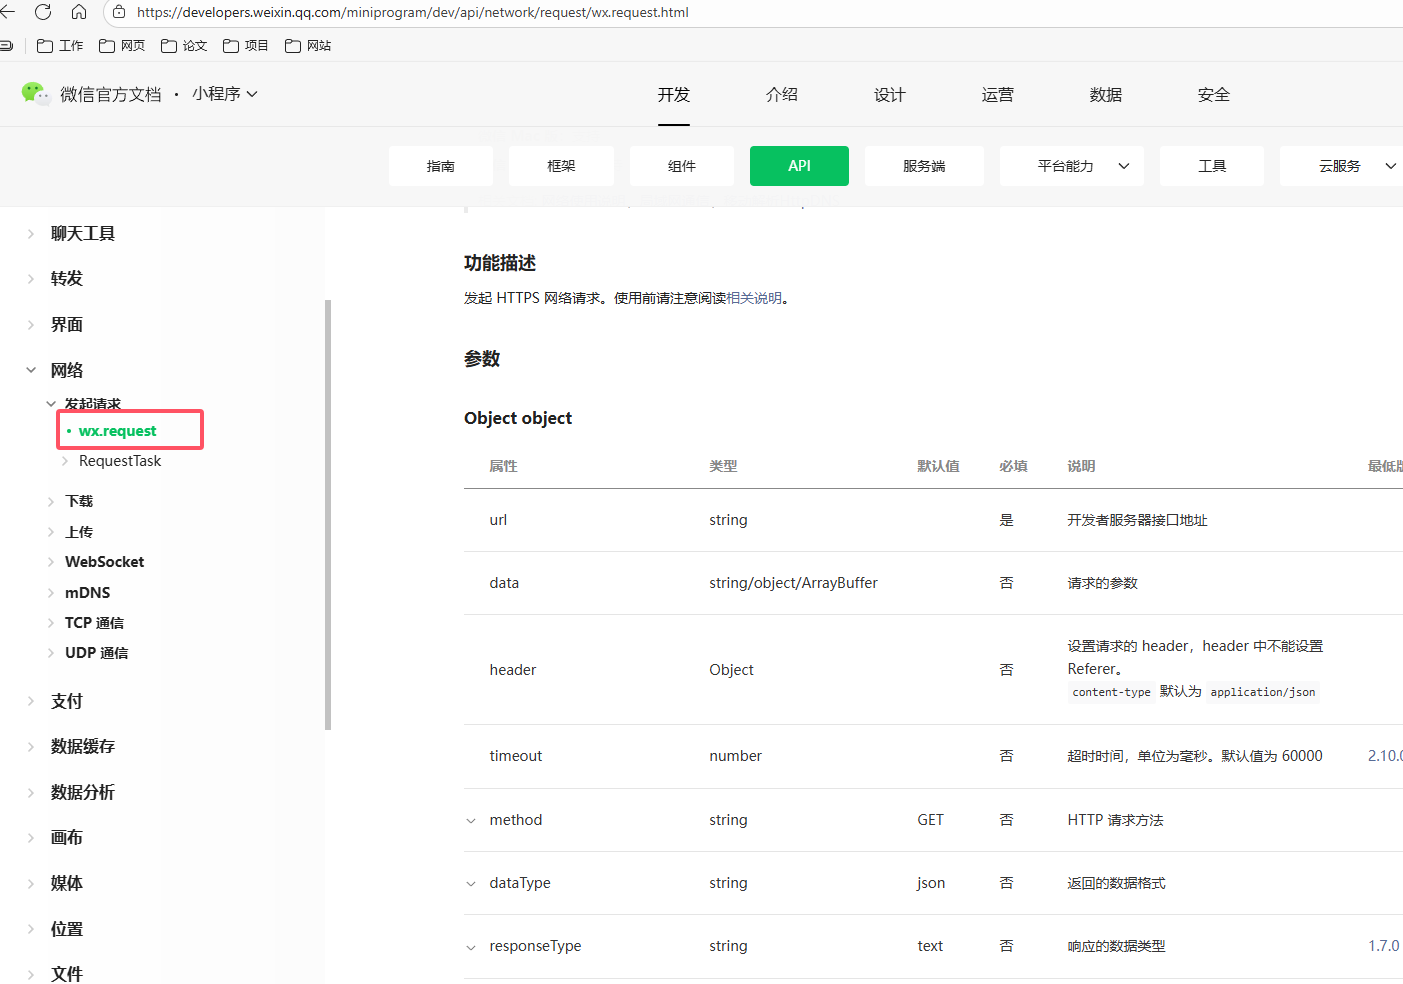Open the 网站 bookmarks folder
Viewport: 1403px width, 984px height.
click(x=308, y=46)
